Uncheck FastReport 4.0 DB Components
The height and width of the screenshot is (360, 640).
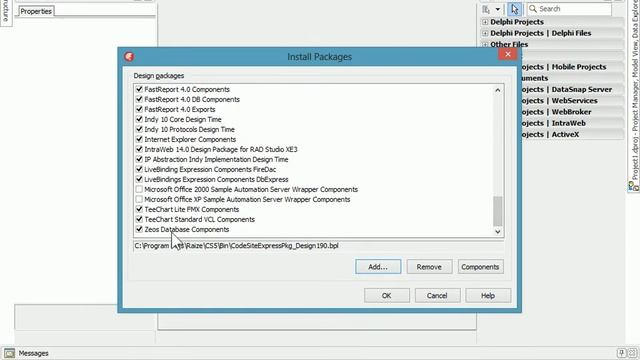pyautogui.click(x=139, y=99)
